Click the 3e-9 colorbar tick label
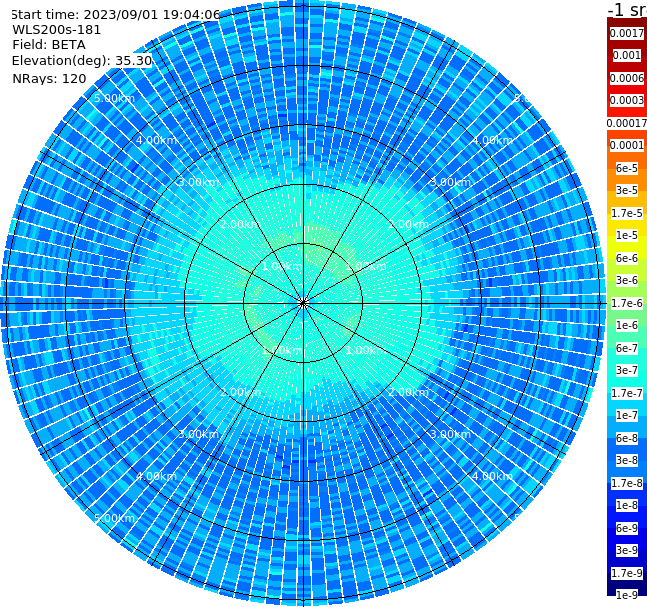The width and height of the screenshot is (647, 607). 627,550
